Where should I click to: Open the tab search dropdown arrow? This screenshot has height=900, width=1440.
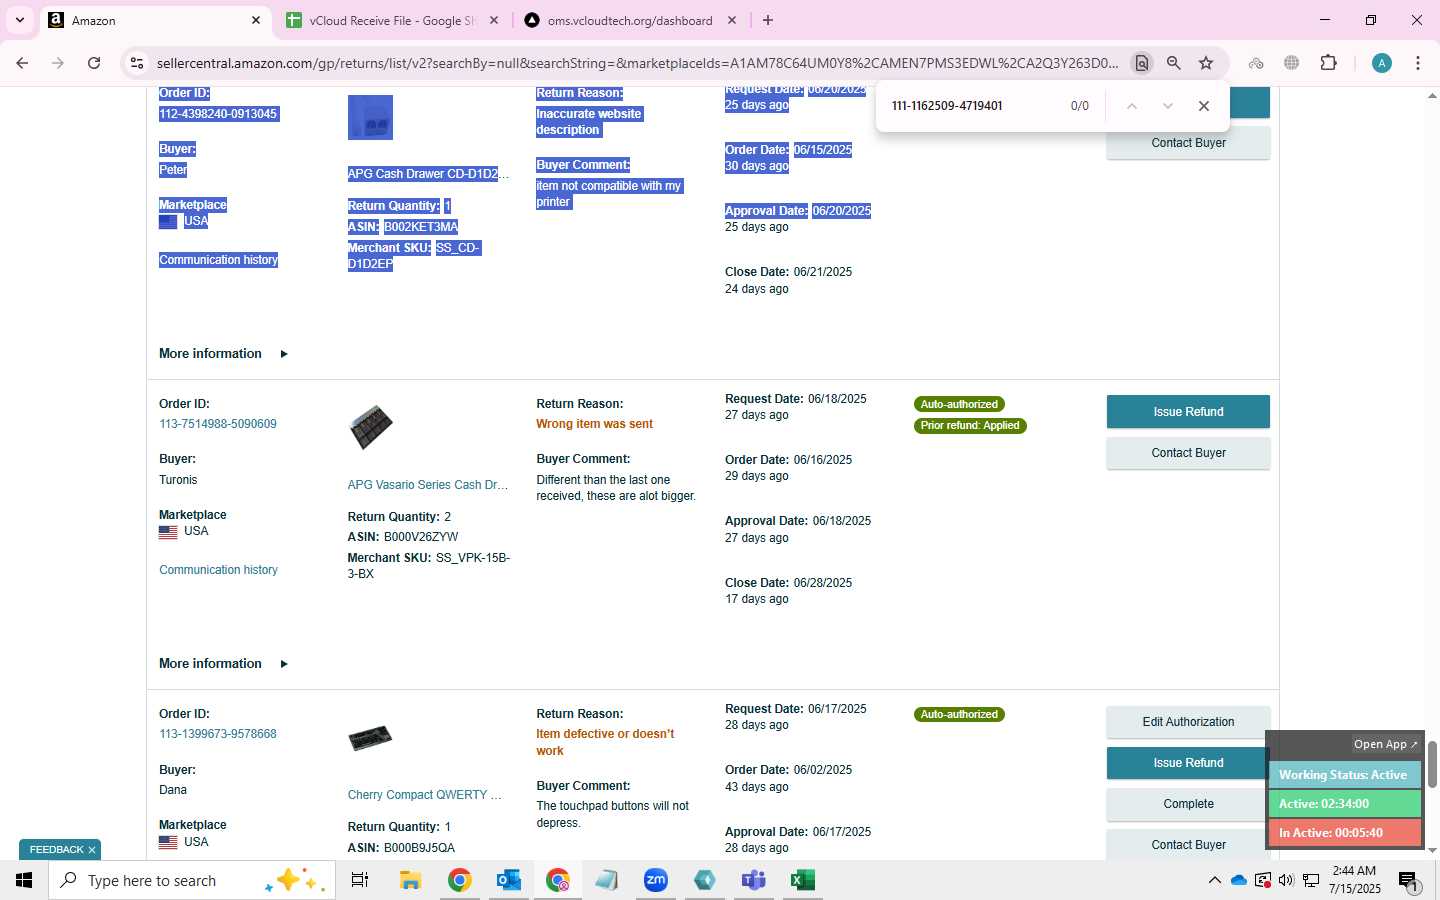[x=19, y=20]
